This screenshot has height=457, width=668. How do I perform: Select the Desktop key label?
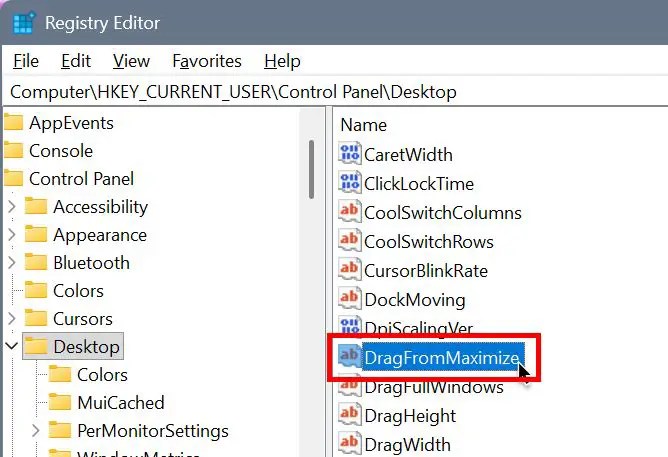click(x=86, y=347)
